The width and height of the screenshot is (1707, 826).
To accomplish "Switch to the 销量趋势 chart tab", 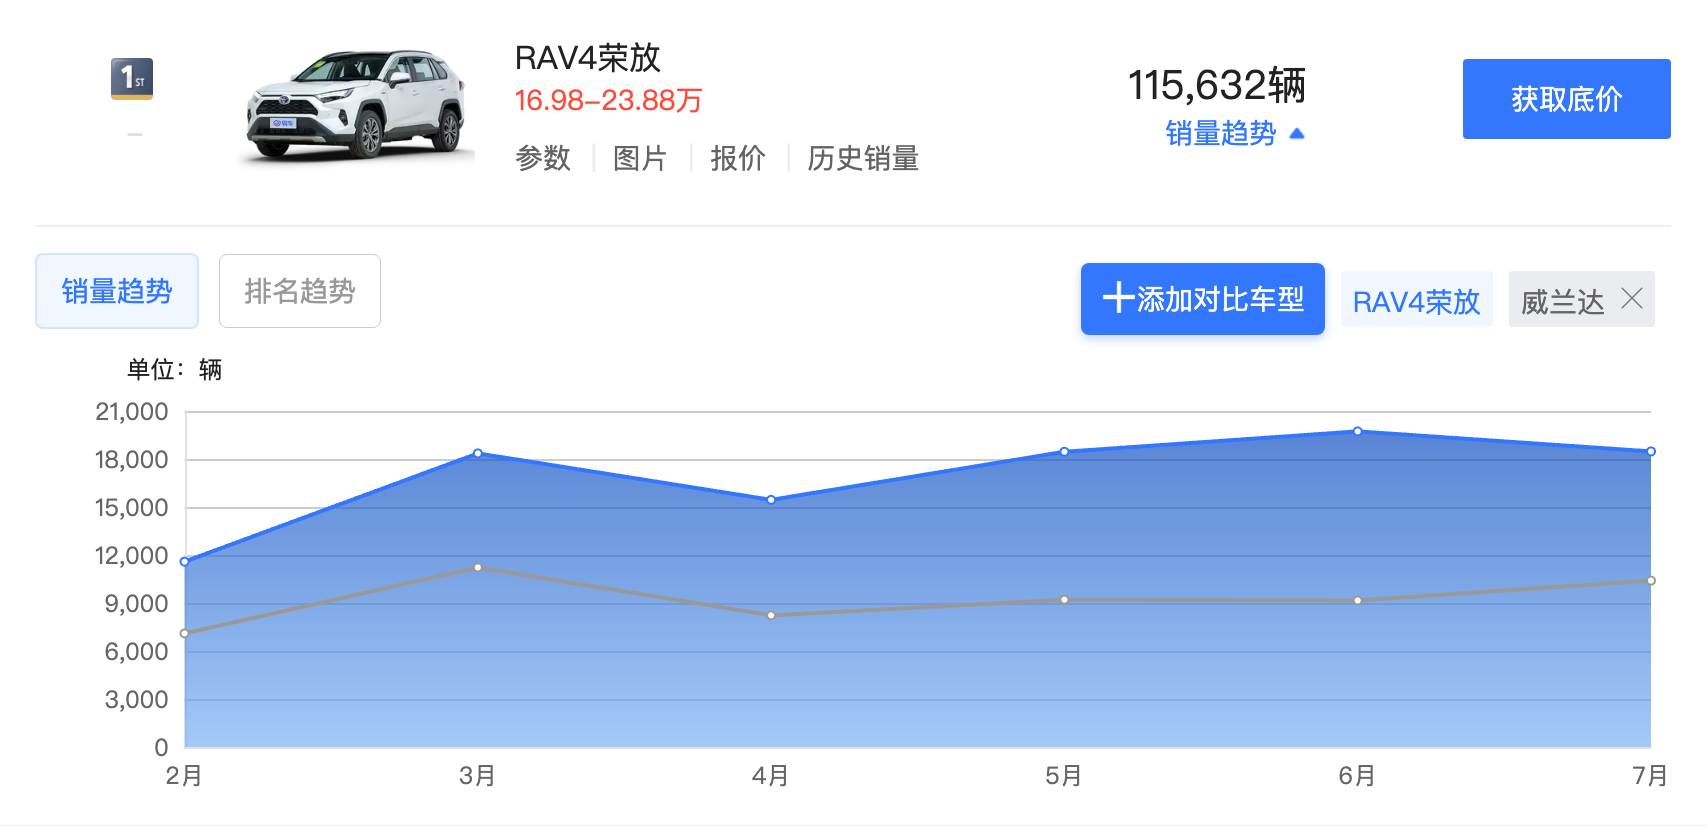I will point(117,291).
